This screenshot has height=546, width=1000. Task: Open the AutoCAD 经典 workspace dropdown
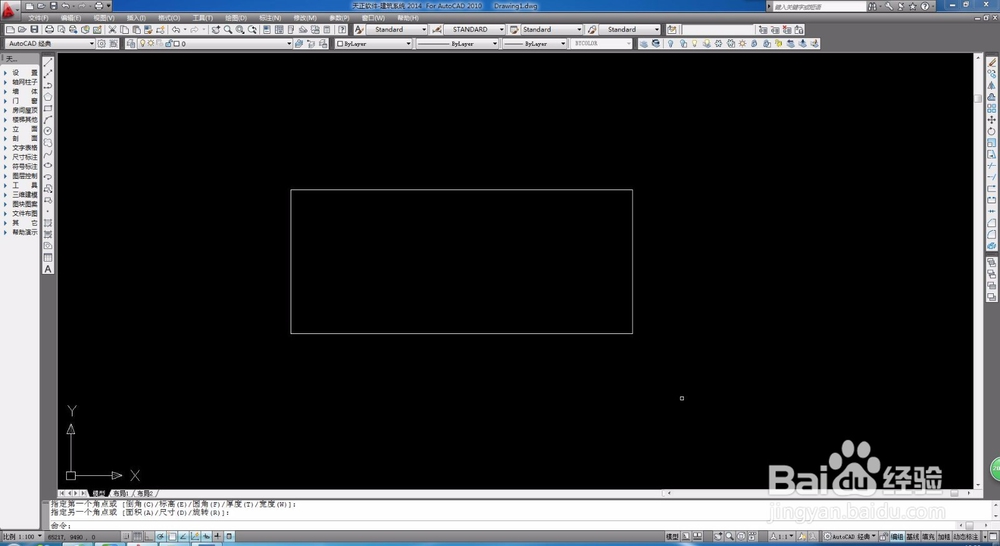pos(50,43)
